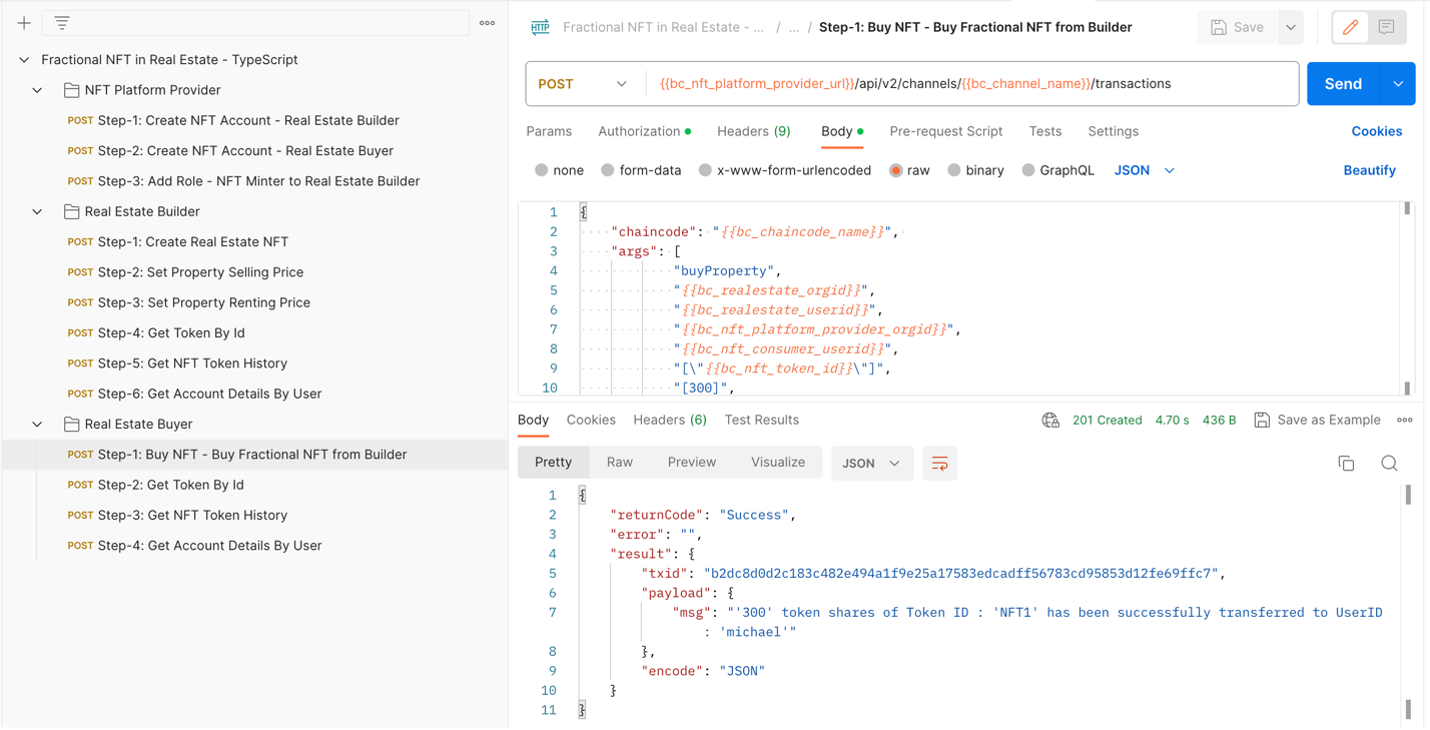The image size is (1430, 730).
Task: Click the plus icon to create new collection
Action: point(24,23)
